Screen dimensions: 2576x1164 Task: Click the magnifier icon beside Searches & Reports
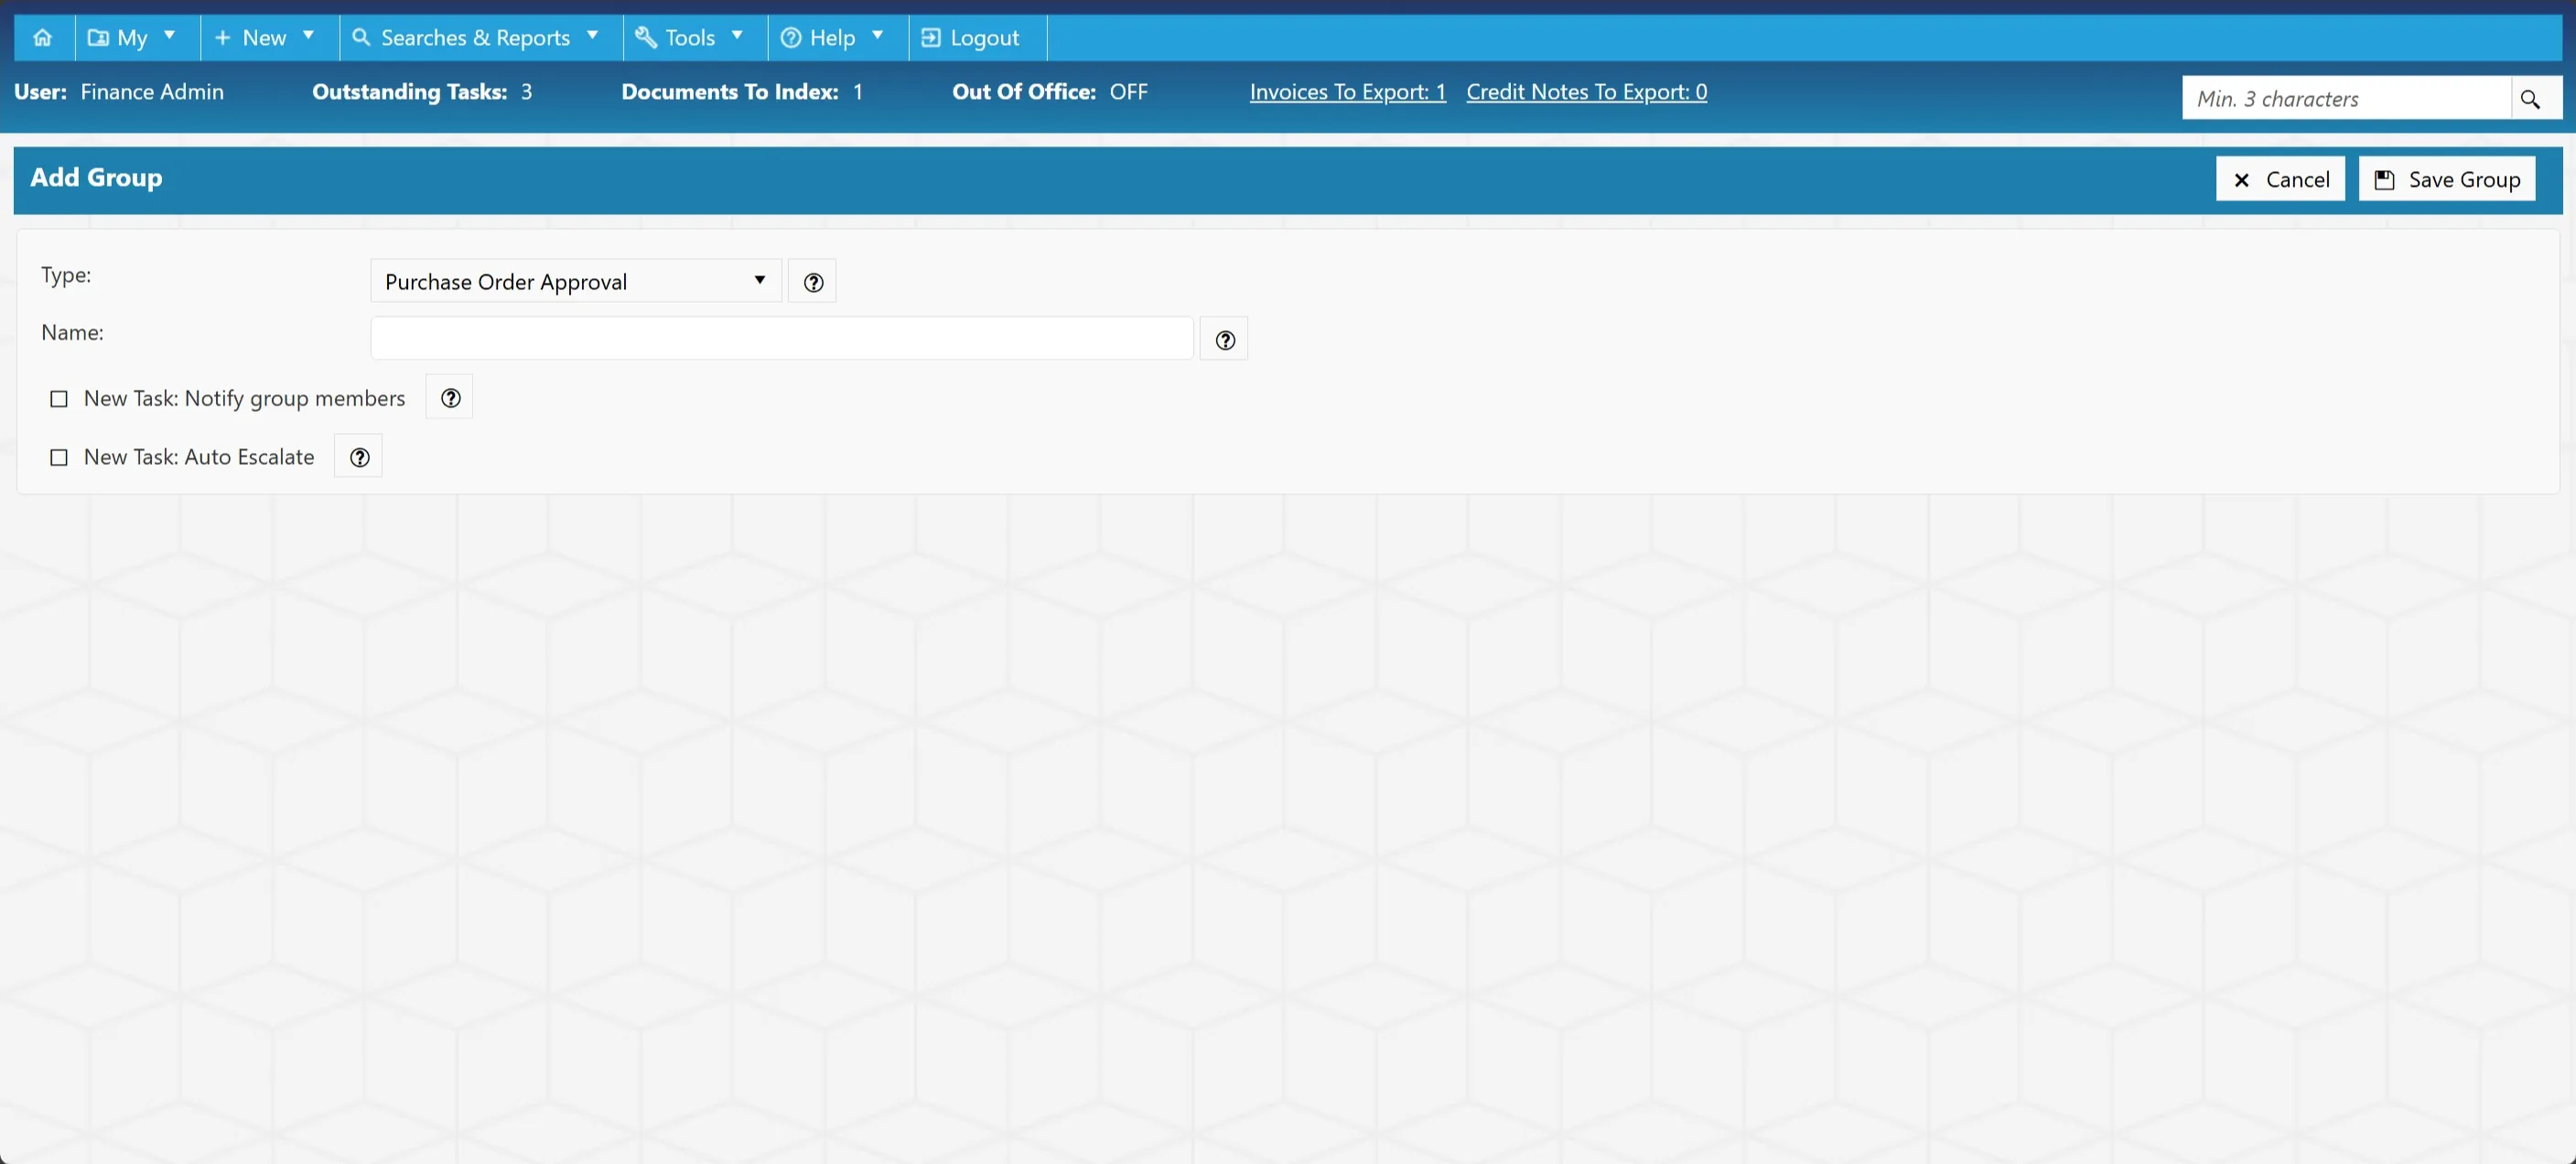(361, 37)
